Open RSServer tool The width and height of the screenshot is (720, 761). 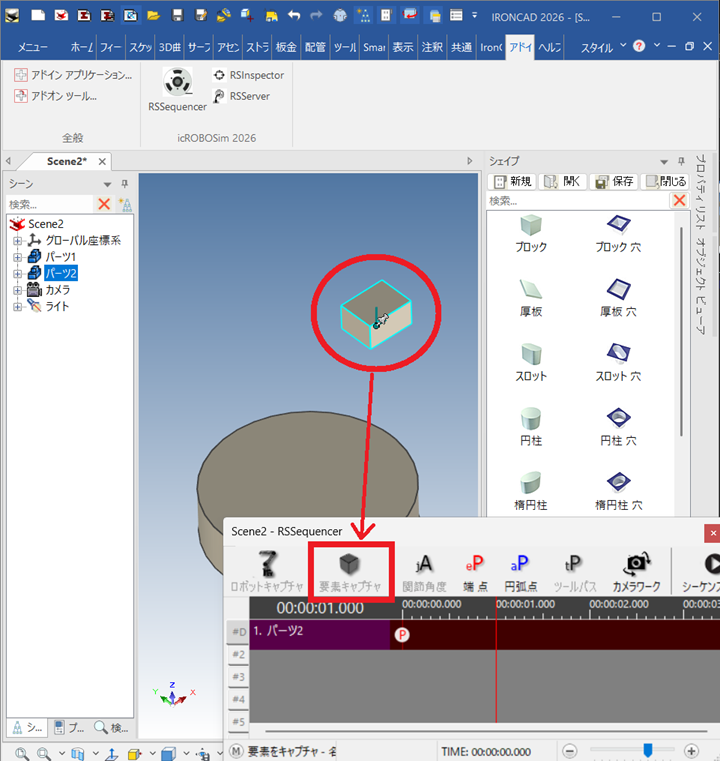point(241,96)
